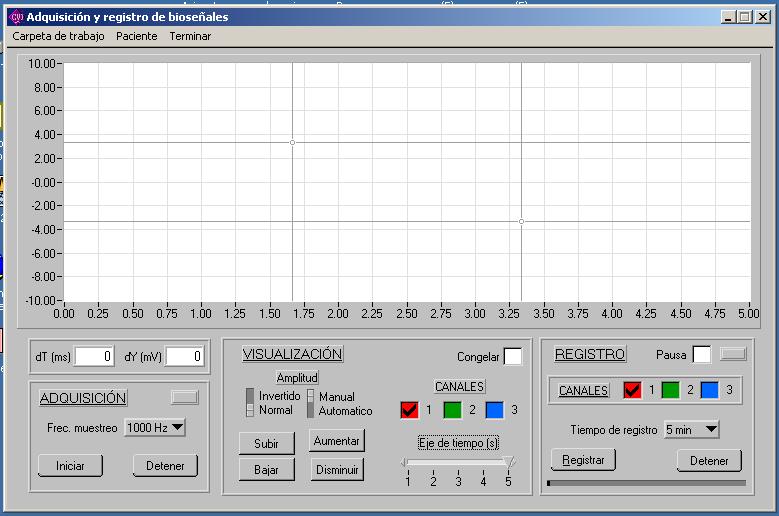Click the Registrar button
This screenshot has height=516, width=779.
(x=583, y=460)
